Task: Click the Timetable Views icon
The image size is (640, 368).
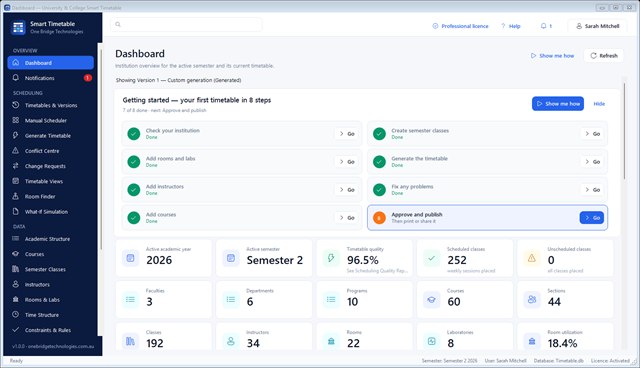Action: tap(16, 181)
